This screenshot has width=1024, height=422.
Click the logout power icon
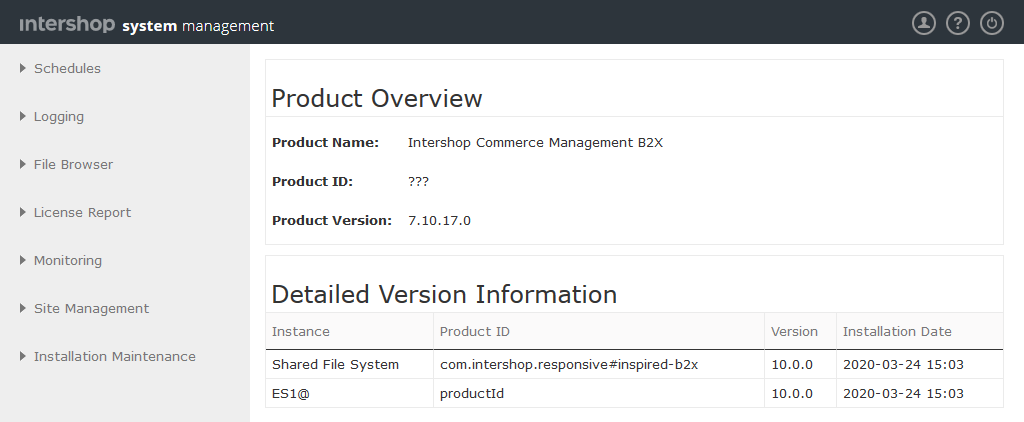click(x=991, y=24)
